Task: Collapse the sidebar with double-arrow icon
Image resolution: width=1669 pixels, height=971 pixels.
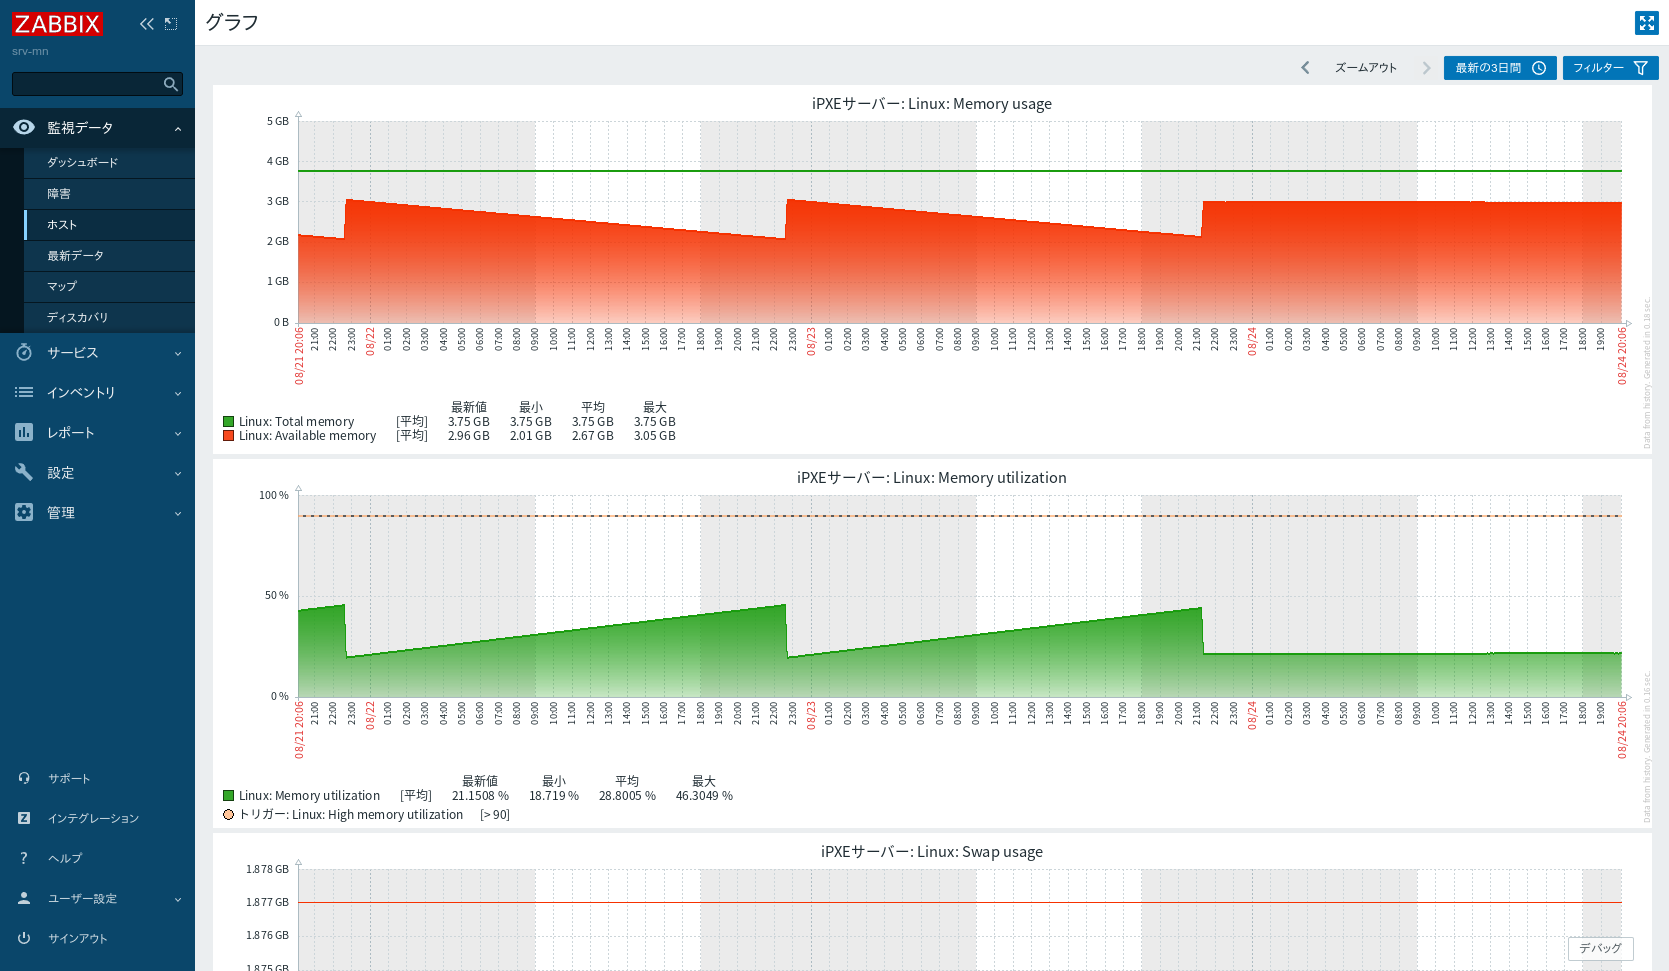Action: [147, 24]
